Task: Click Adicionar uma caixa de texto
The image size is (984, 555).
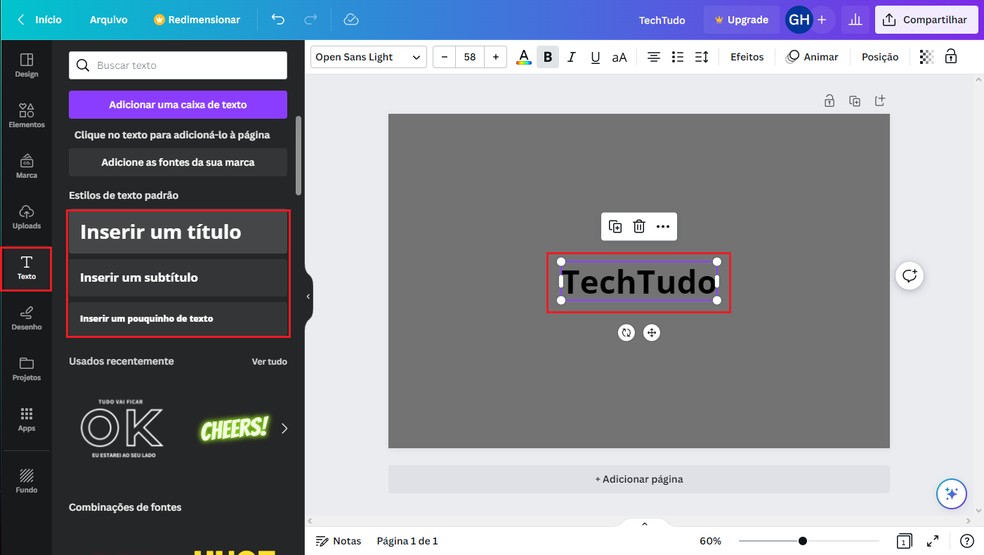Action: click(x=178, y=104)
